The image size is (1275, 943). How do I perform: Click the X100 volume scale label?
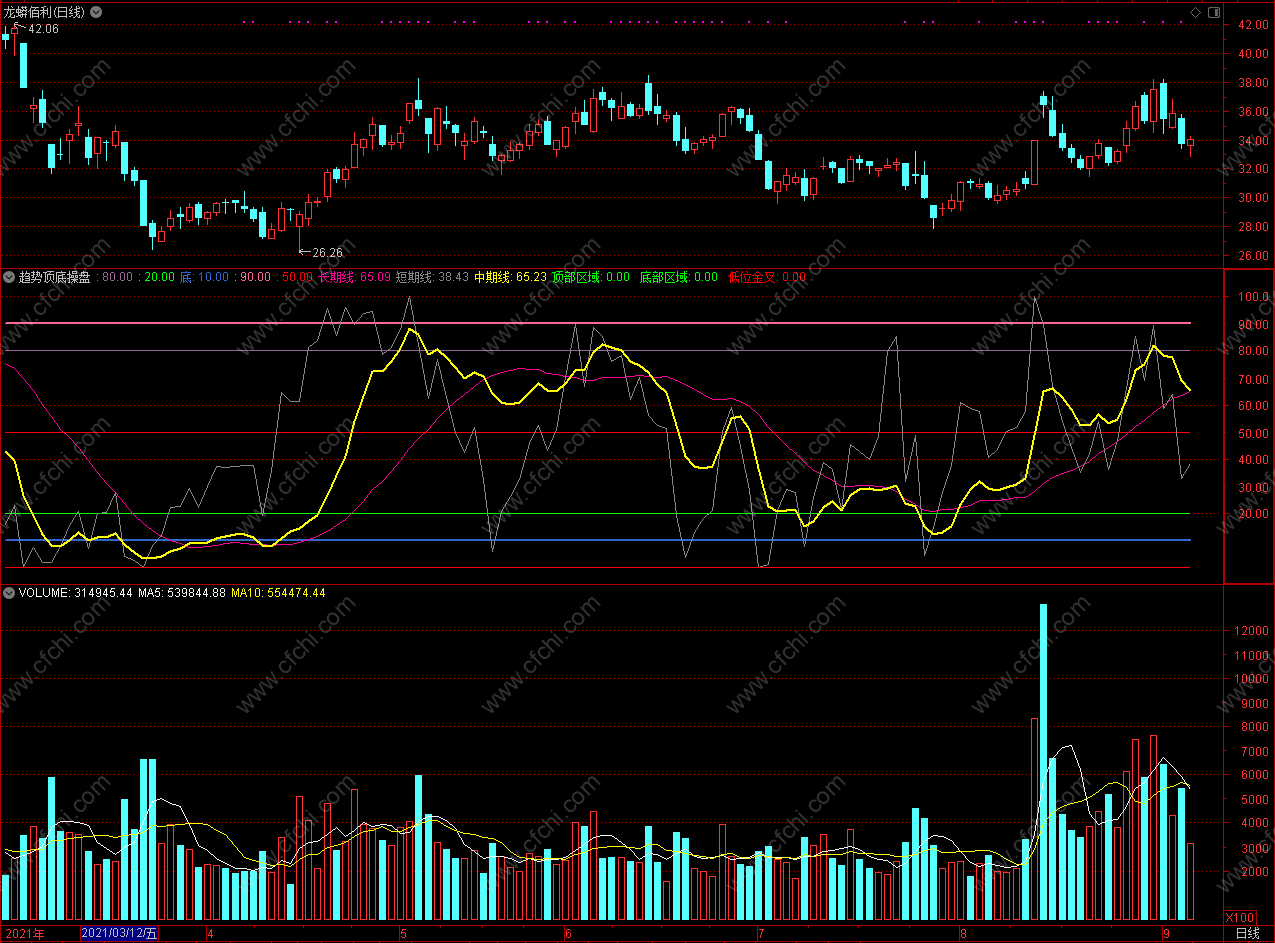[x=1241, y=917]
